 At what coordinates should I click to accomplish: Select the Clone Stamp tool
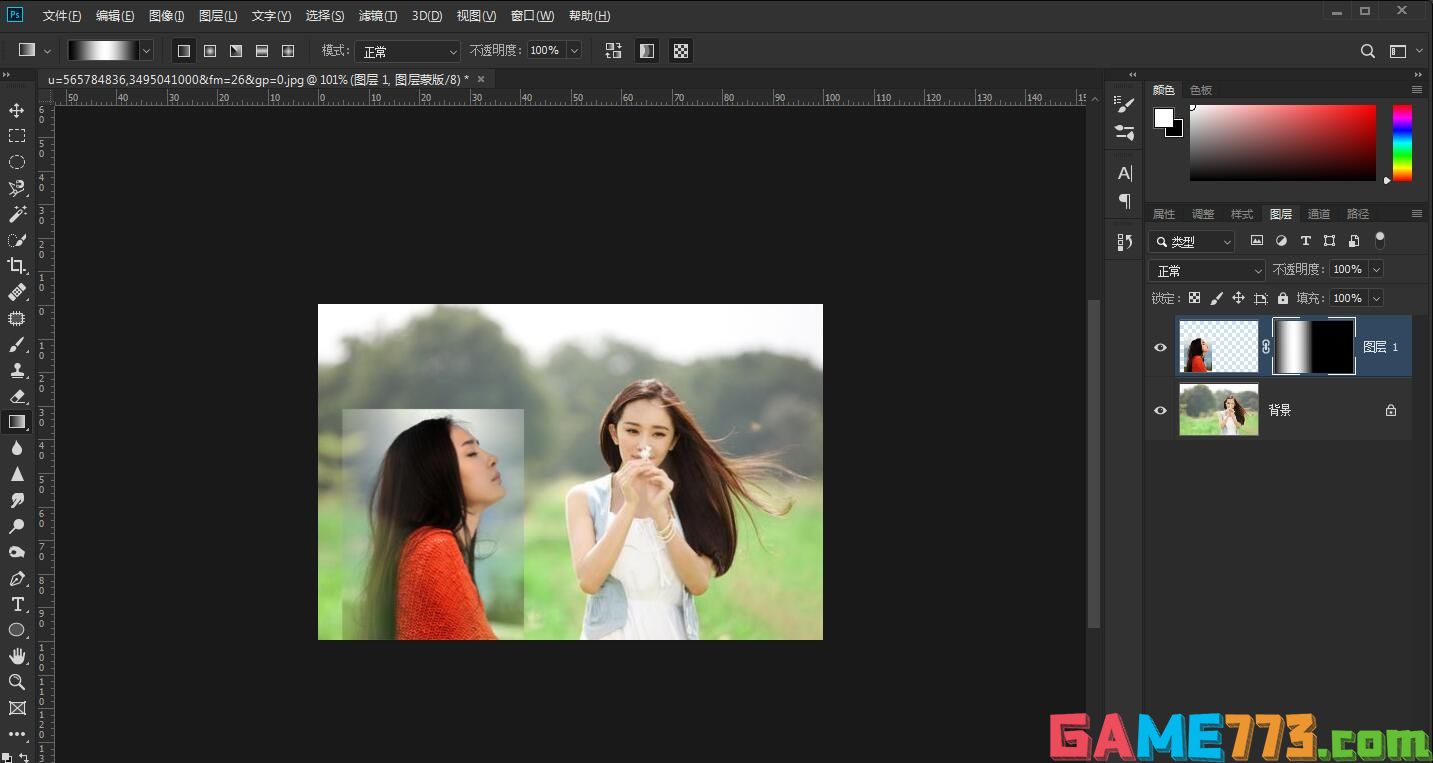[x=17, y=370]
